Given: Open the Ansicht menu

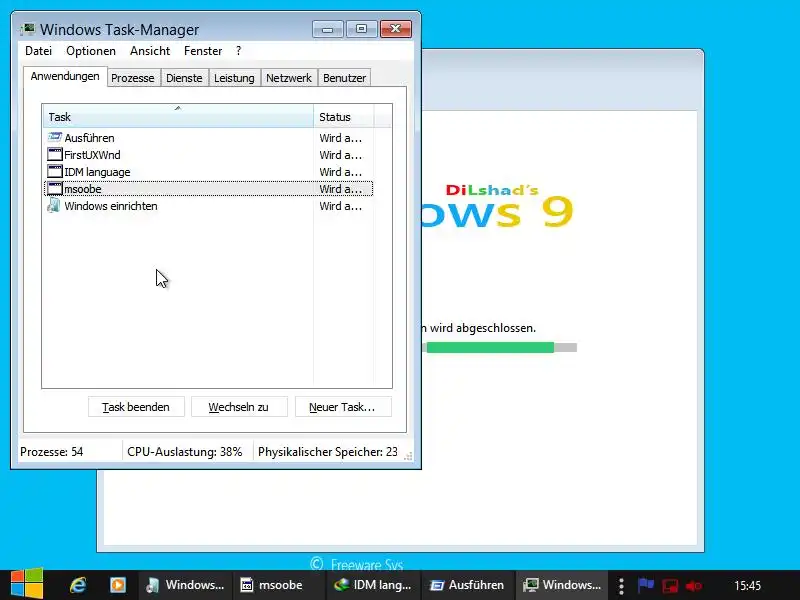Looking at the screenshot, I should (x=149, y=51).
